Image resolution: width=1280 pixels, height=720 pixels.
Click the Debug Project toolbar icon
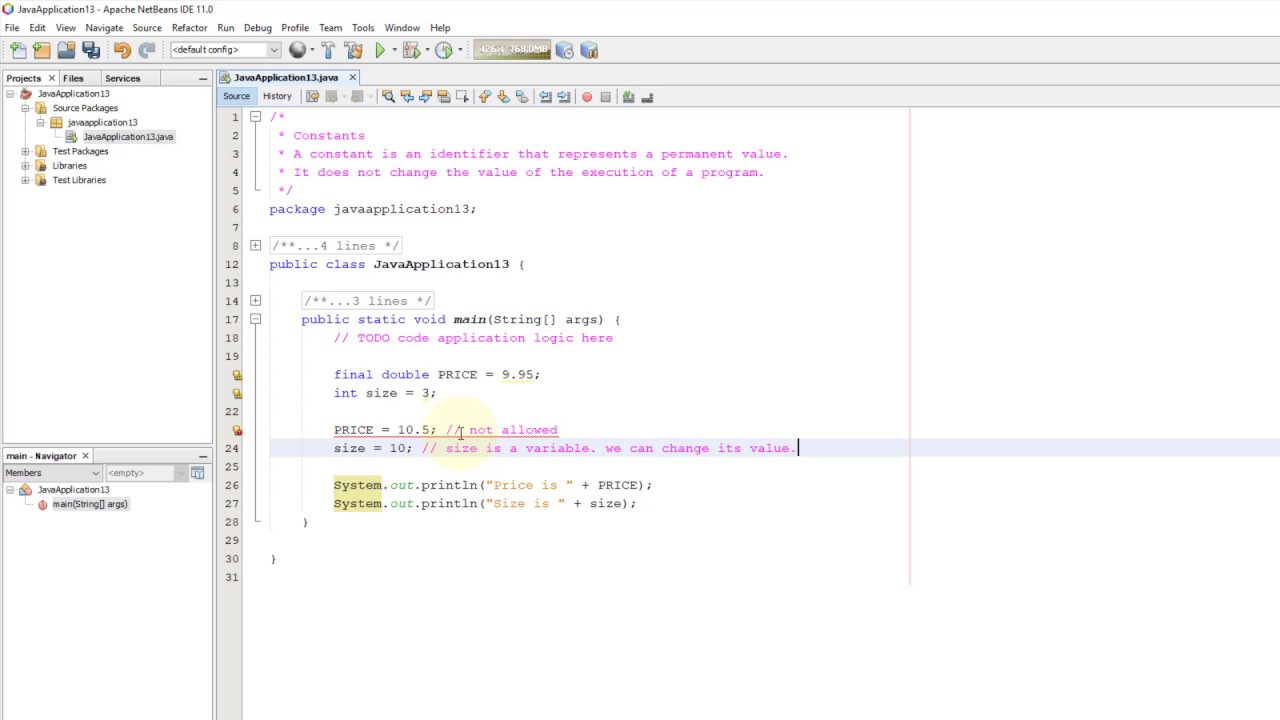pyautogui.click(x=410, y=50)
